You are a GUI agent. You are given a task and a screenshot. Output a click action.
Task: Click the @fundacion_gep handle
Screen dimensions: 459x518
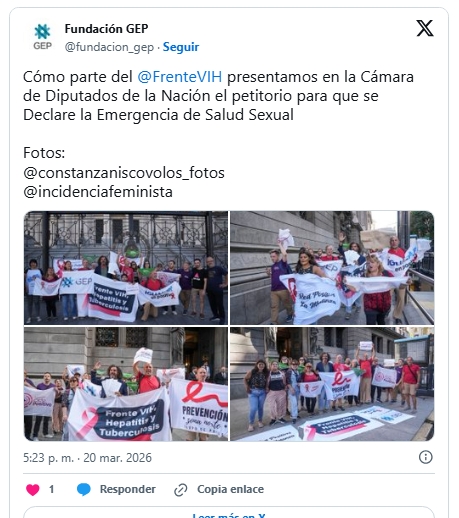(x=109, y=47)
